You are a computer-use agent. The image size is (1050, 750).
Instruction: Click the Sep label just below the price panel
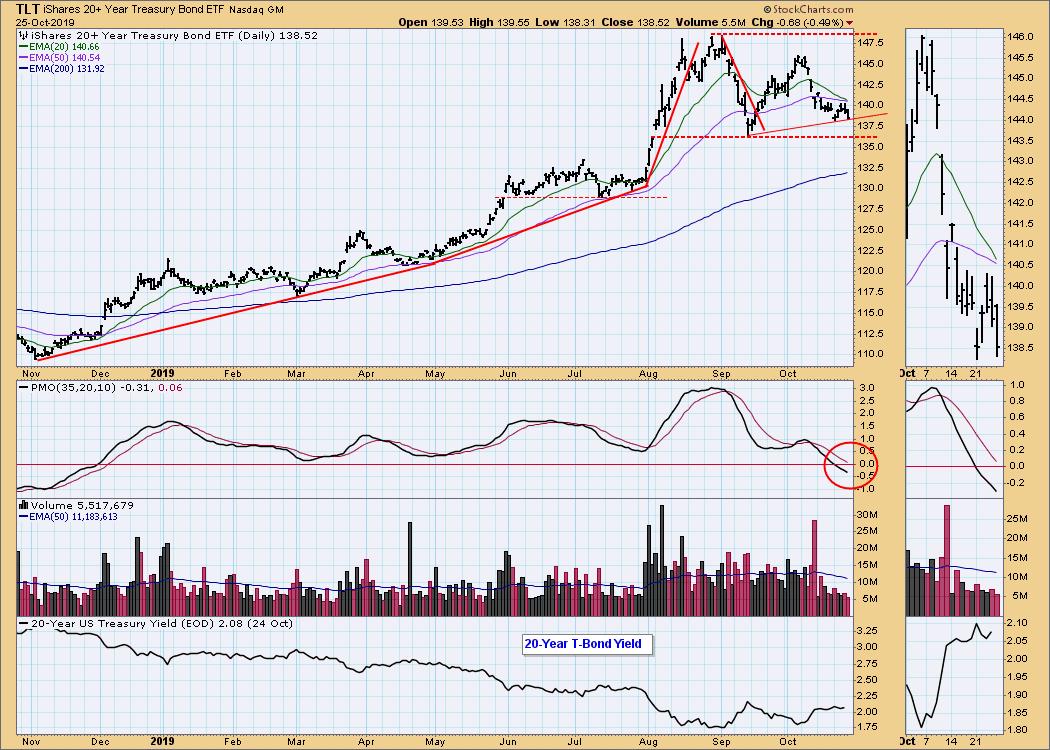pos(721,374)
